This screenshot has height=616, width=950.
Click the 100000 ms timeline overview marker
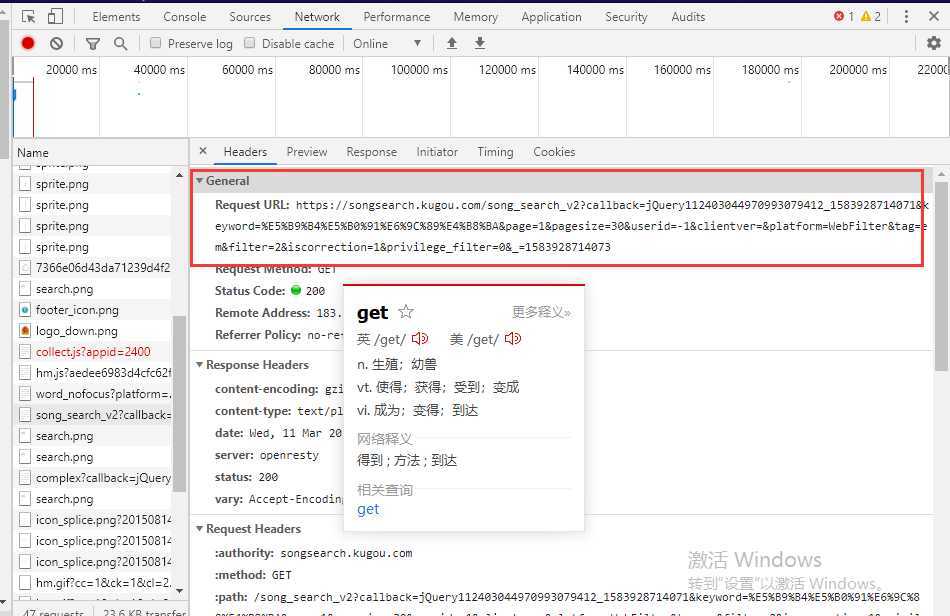[419, 70]
